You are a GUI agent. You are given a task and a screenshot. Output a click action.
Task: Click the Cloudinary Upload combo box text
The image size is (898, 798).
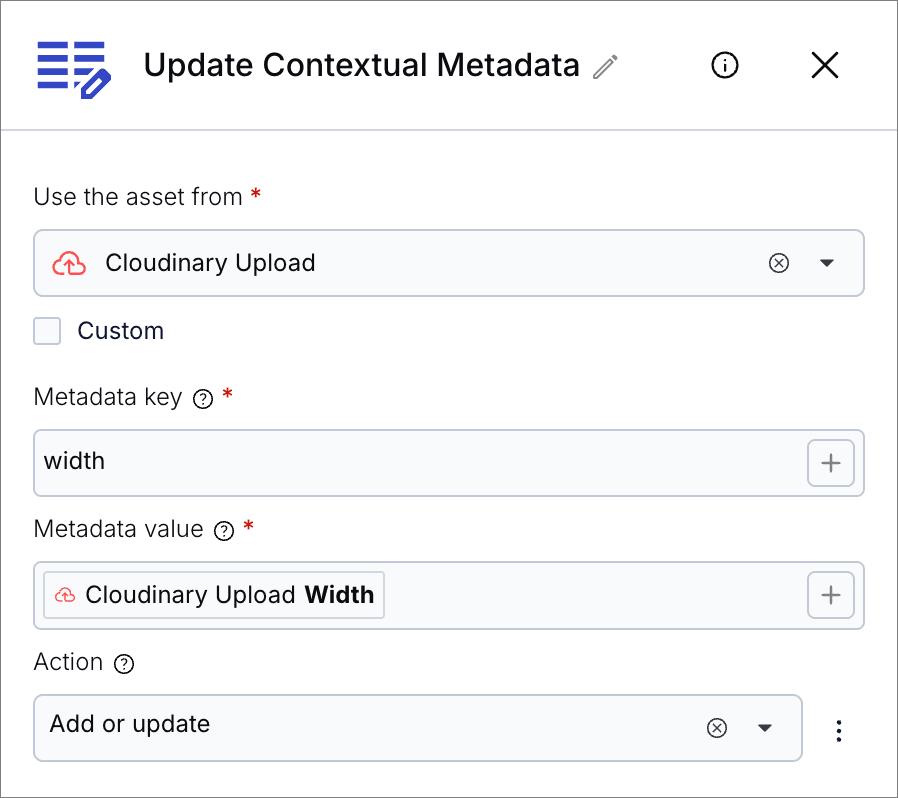(x=210, y=263)
